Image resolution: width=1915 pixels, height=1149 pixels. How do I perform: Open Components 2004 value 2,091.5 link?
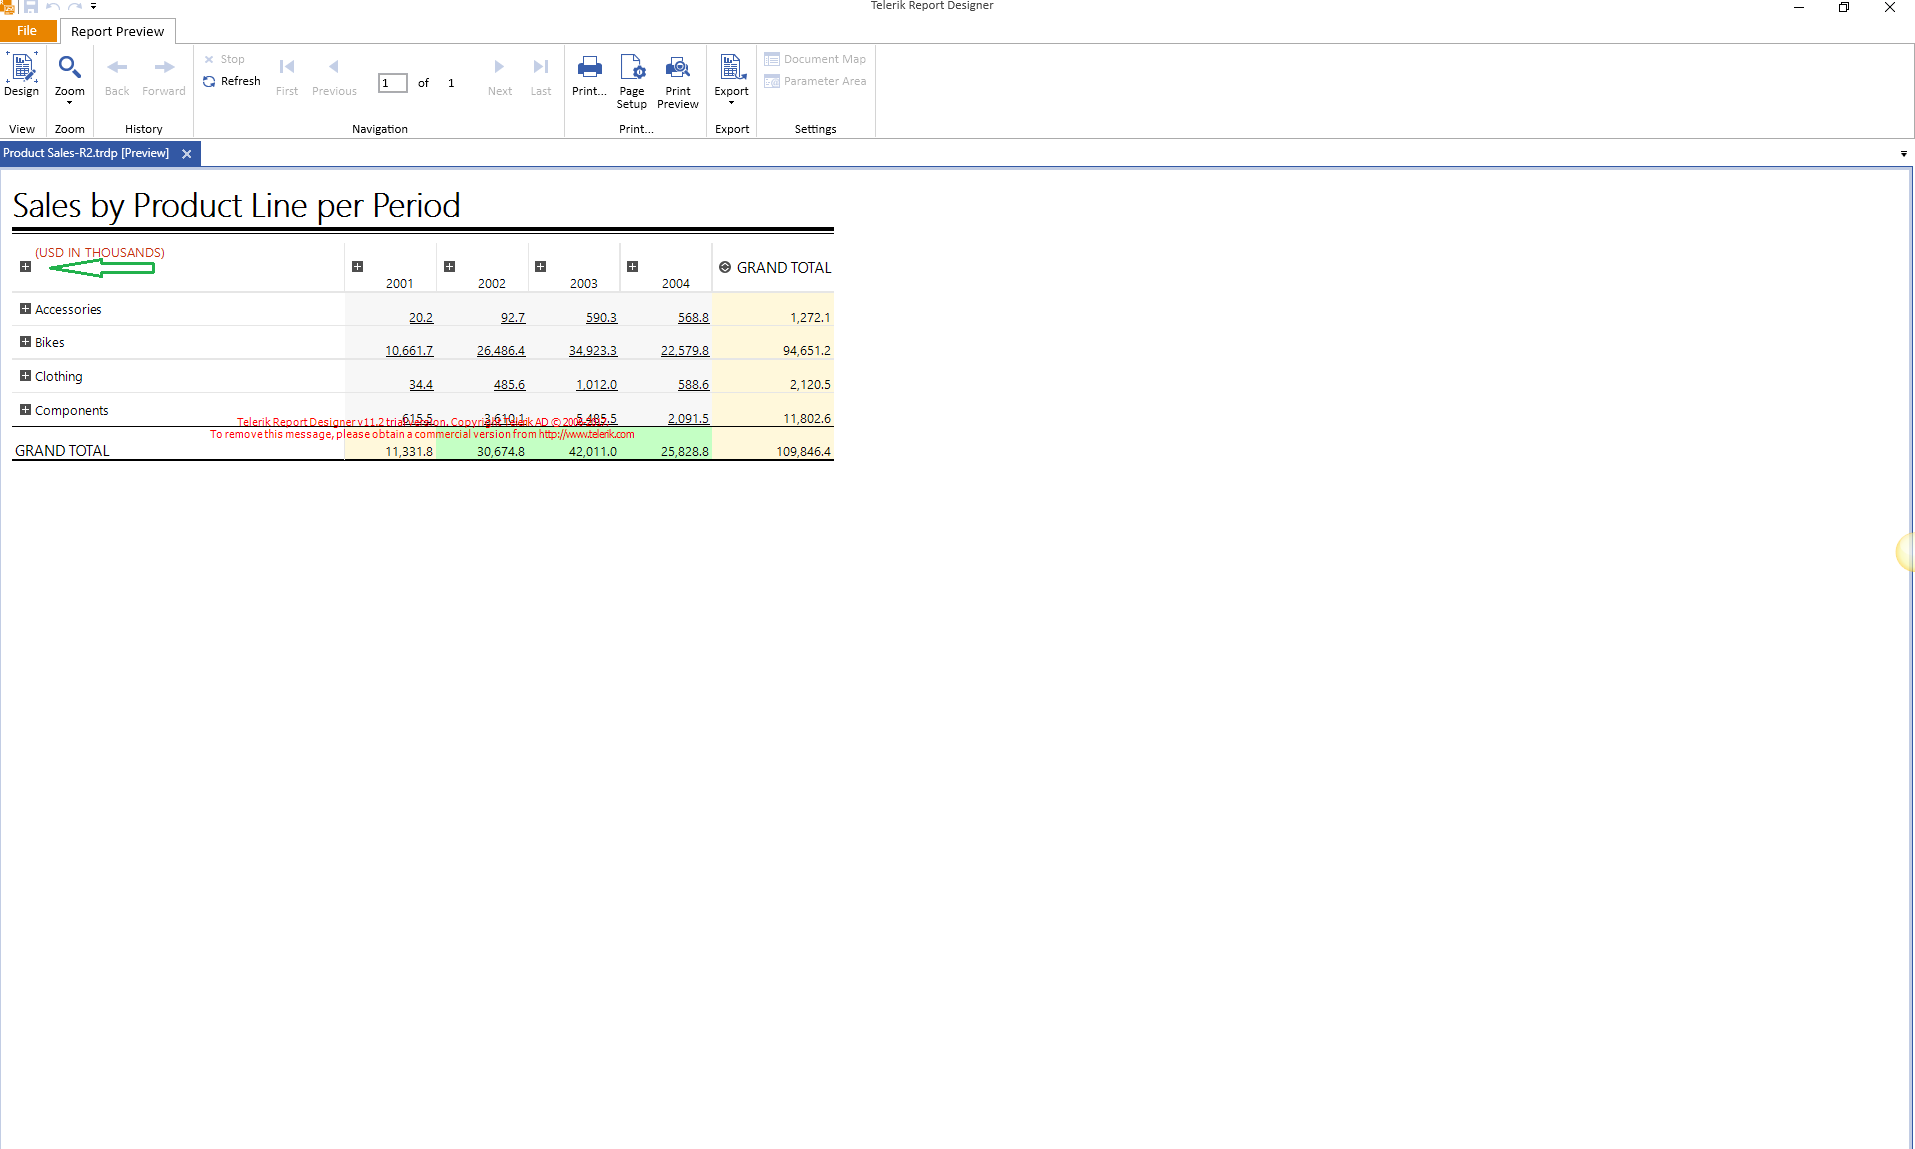(688, 418)
